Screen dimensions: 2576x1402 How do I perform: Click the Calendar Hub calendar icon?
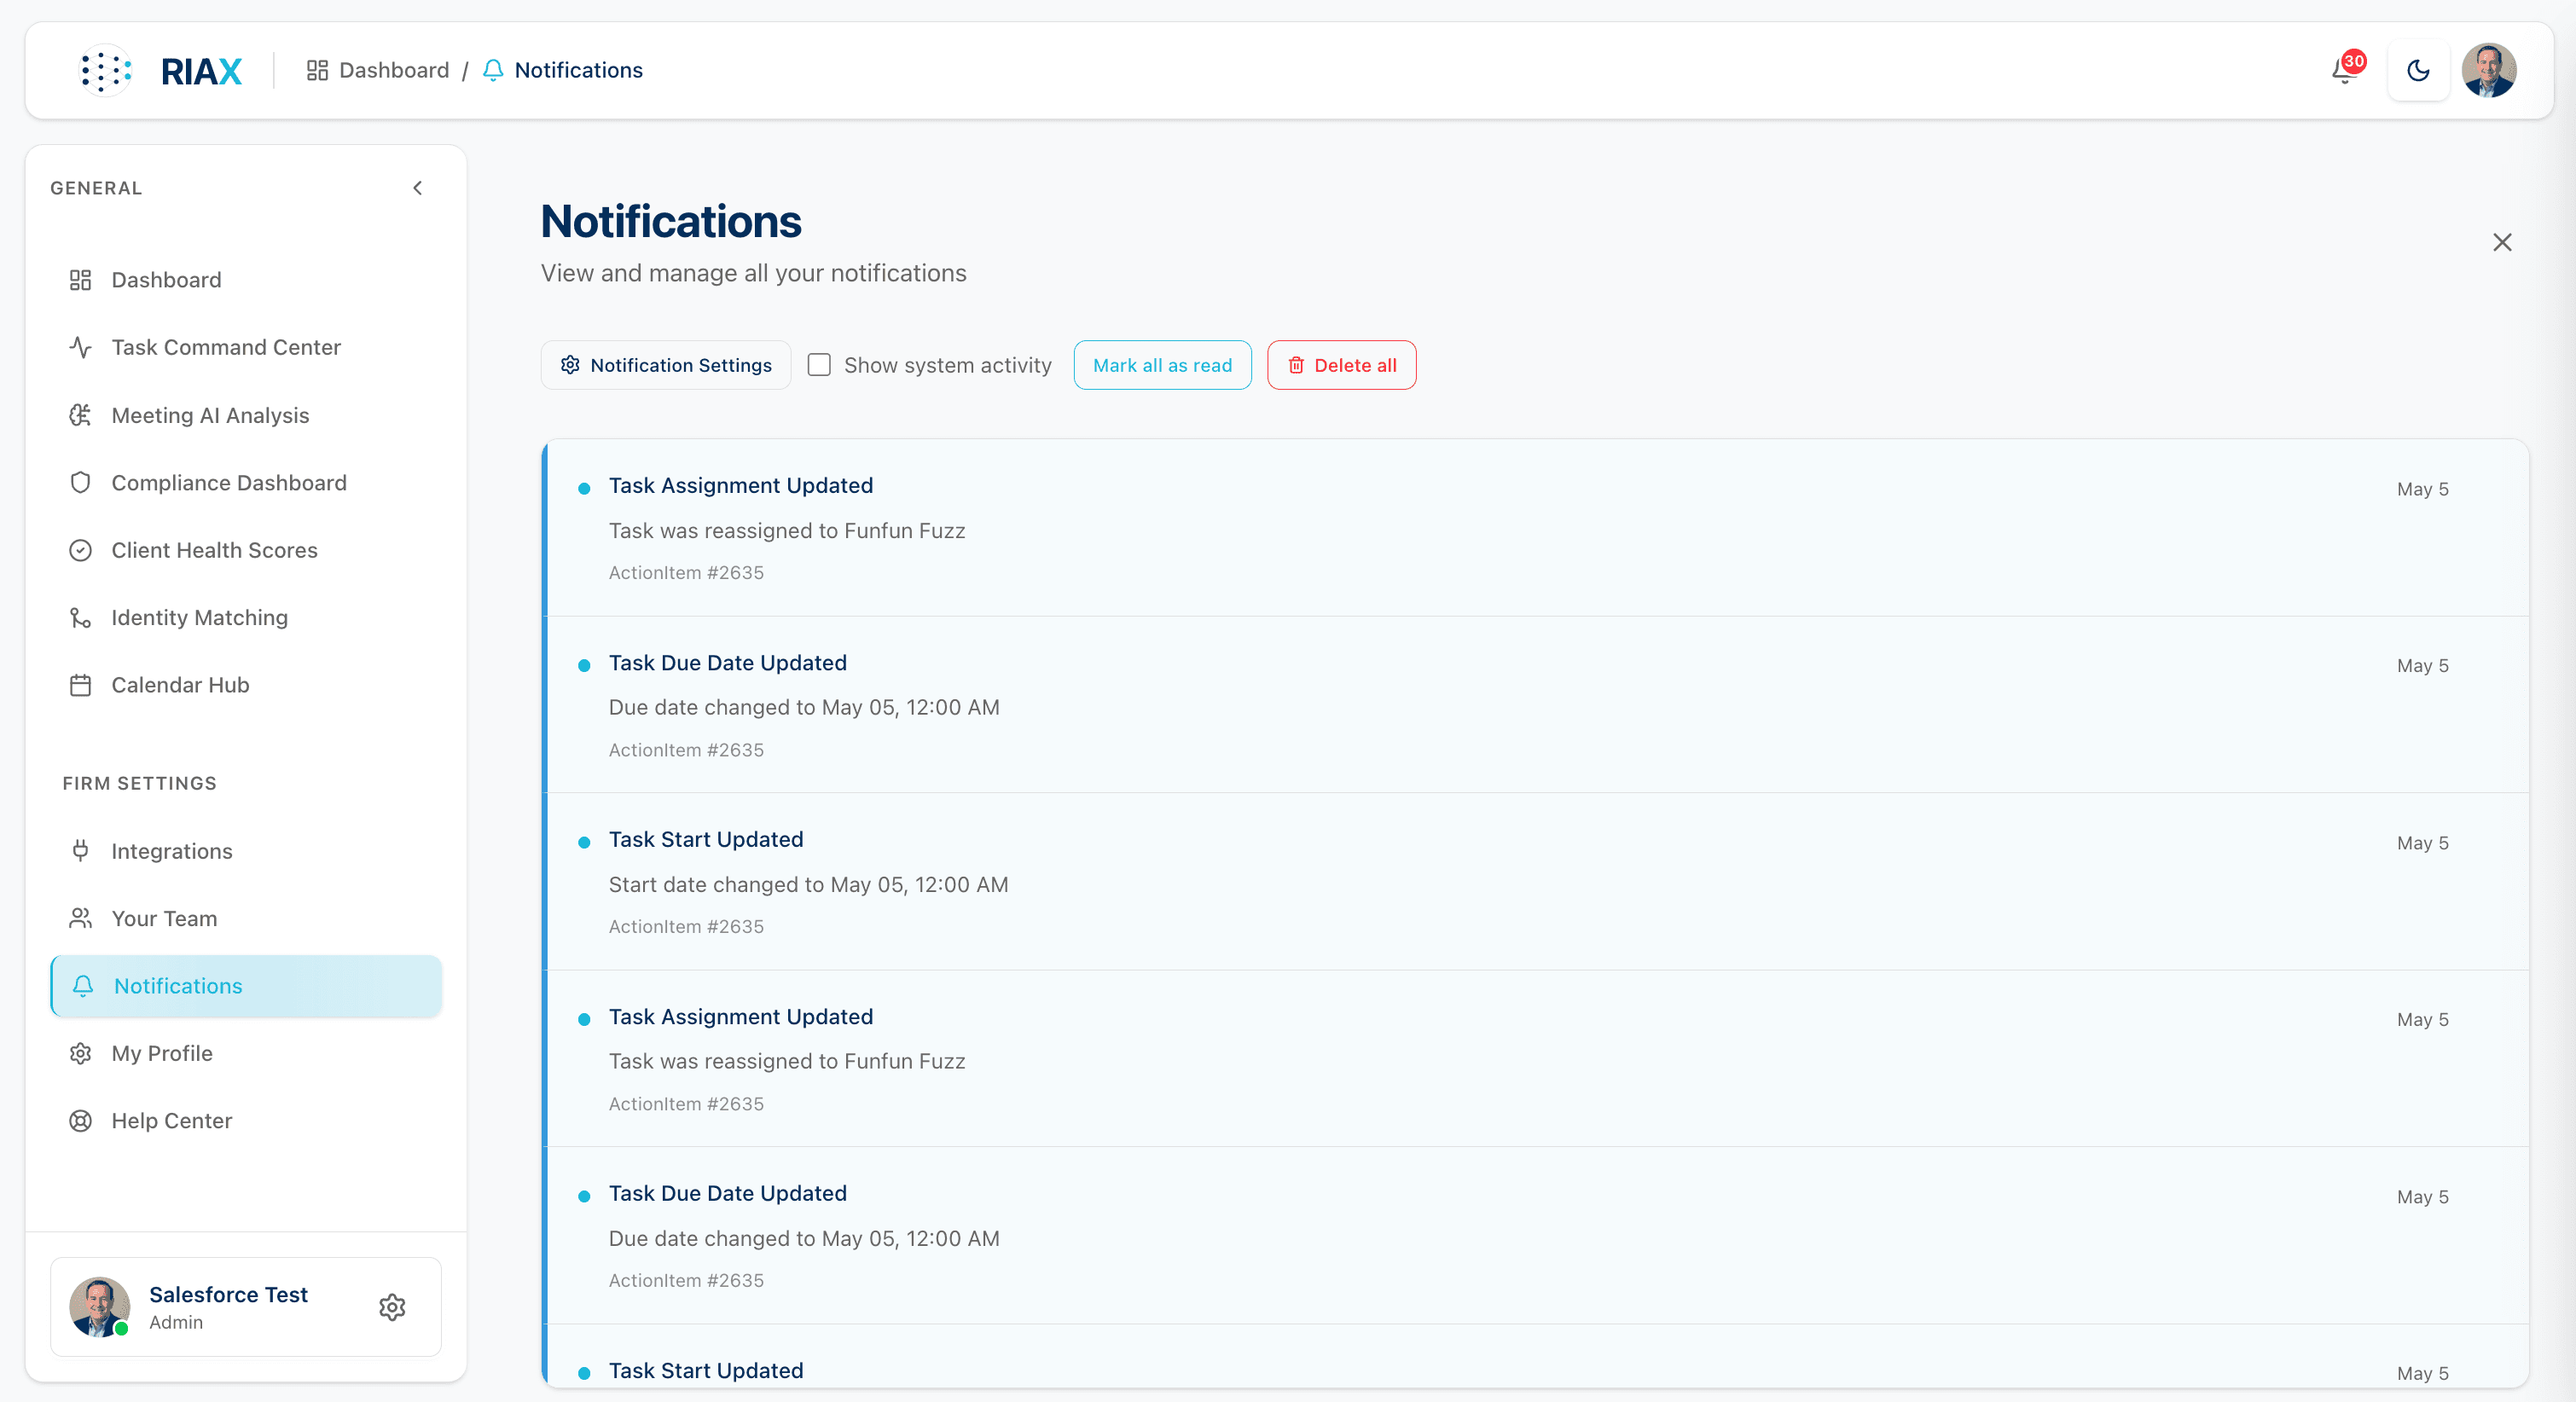(81, 685)
